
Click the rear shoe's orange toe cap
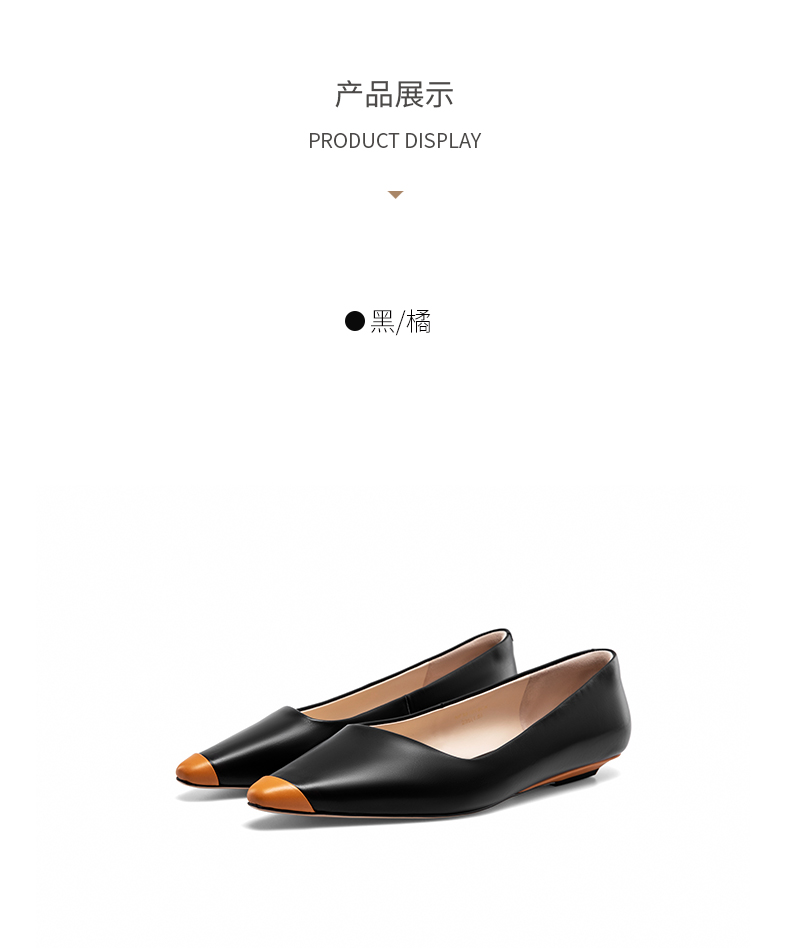(196, 769)
